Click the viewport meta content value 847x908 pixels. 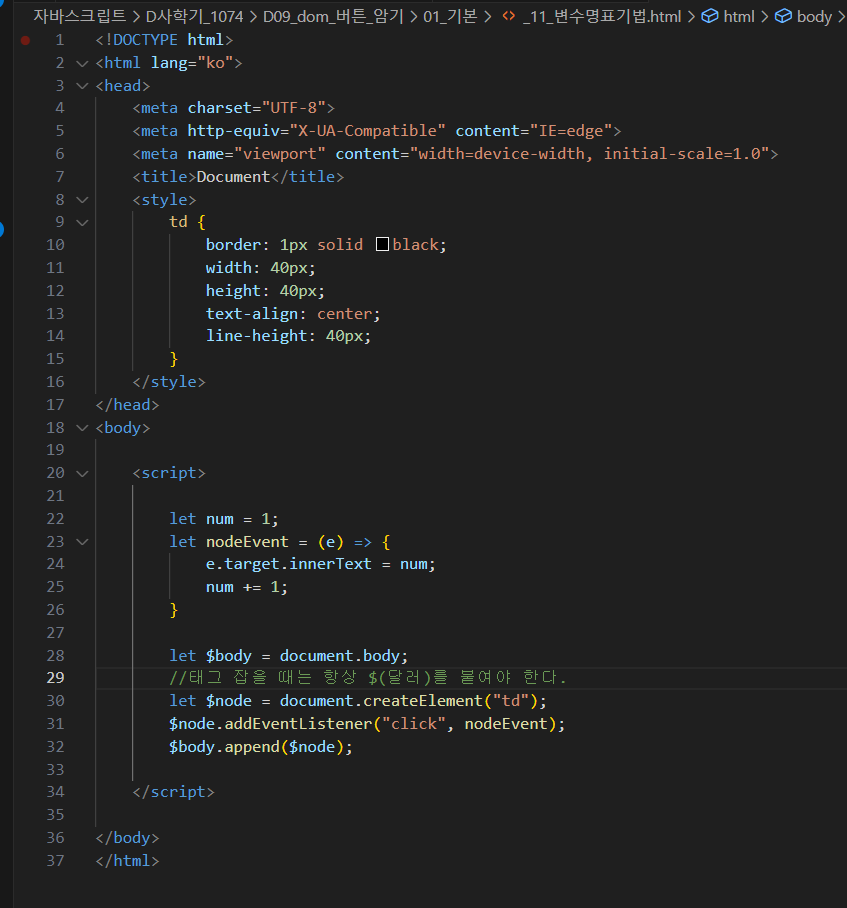point(589,154)
